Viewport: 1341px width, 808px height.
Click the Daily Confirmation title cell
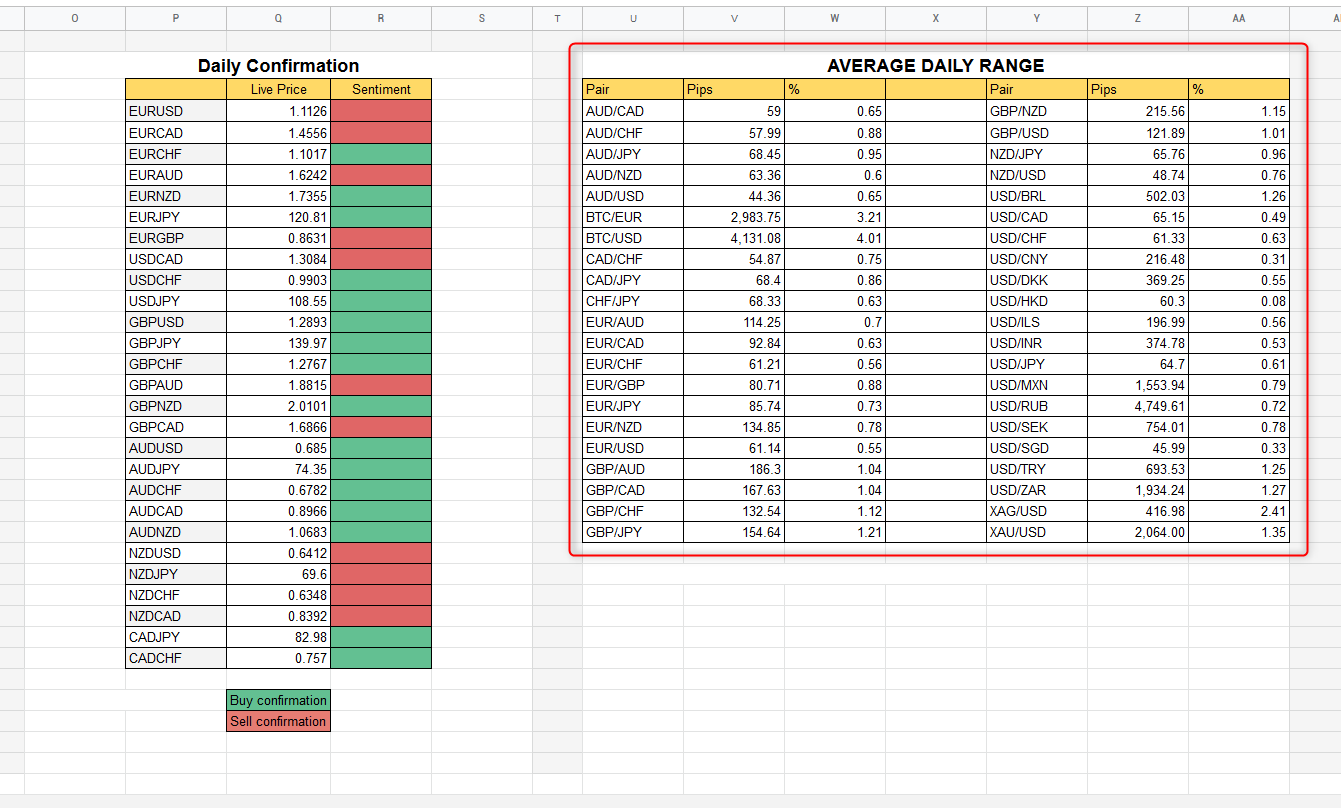[278, 66]
